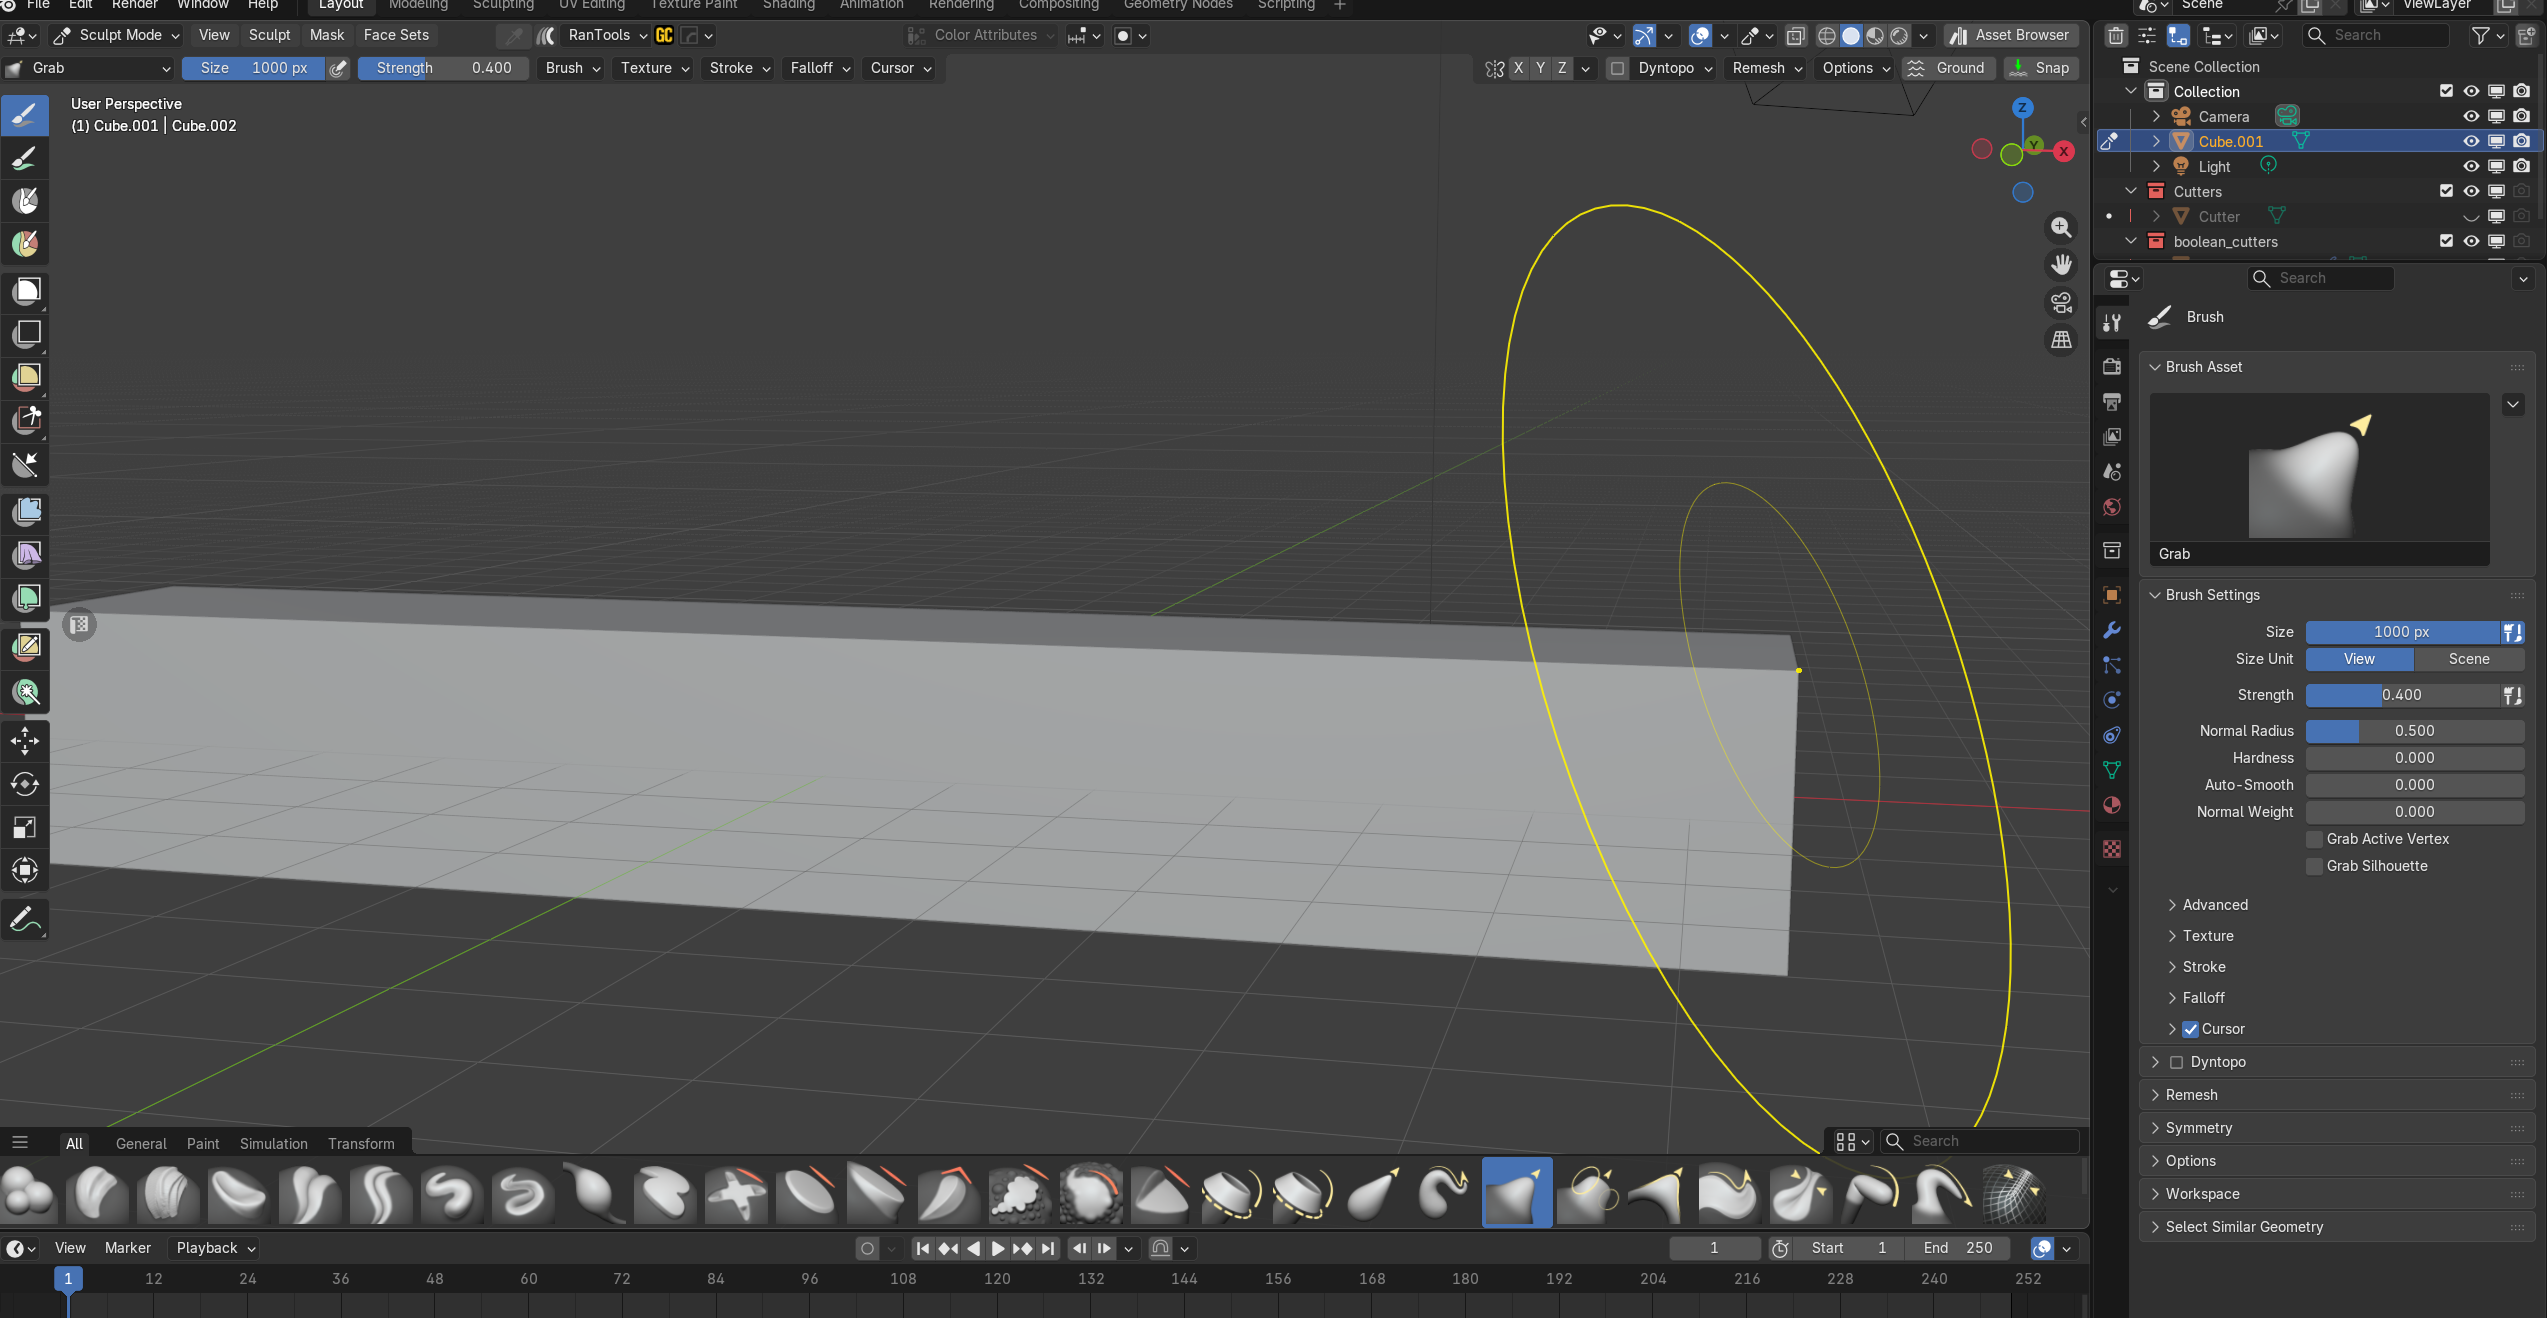Open the Modifiers wrench properties tab
This screenshot has width=2547, height=1318.
coord(2111,630)
